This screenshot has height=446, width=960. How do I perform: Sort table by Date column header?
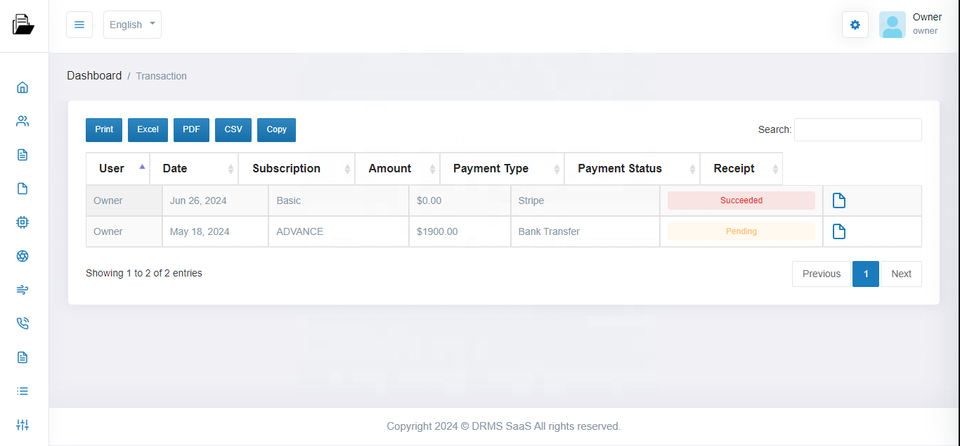click(x=193, y=169)
